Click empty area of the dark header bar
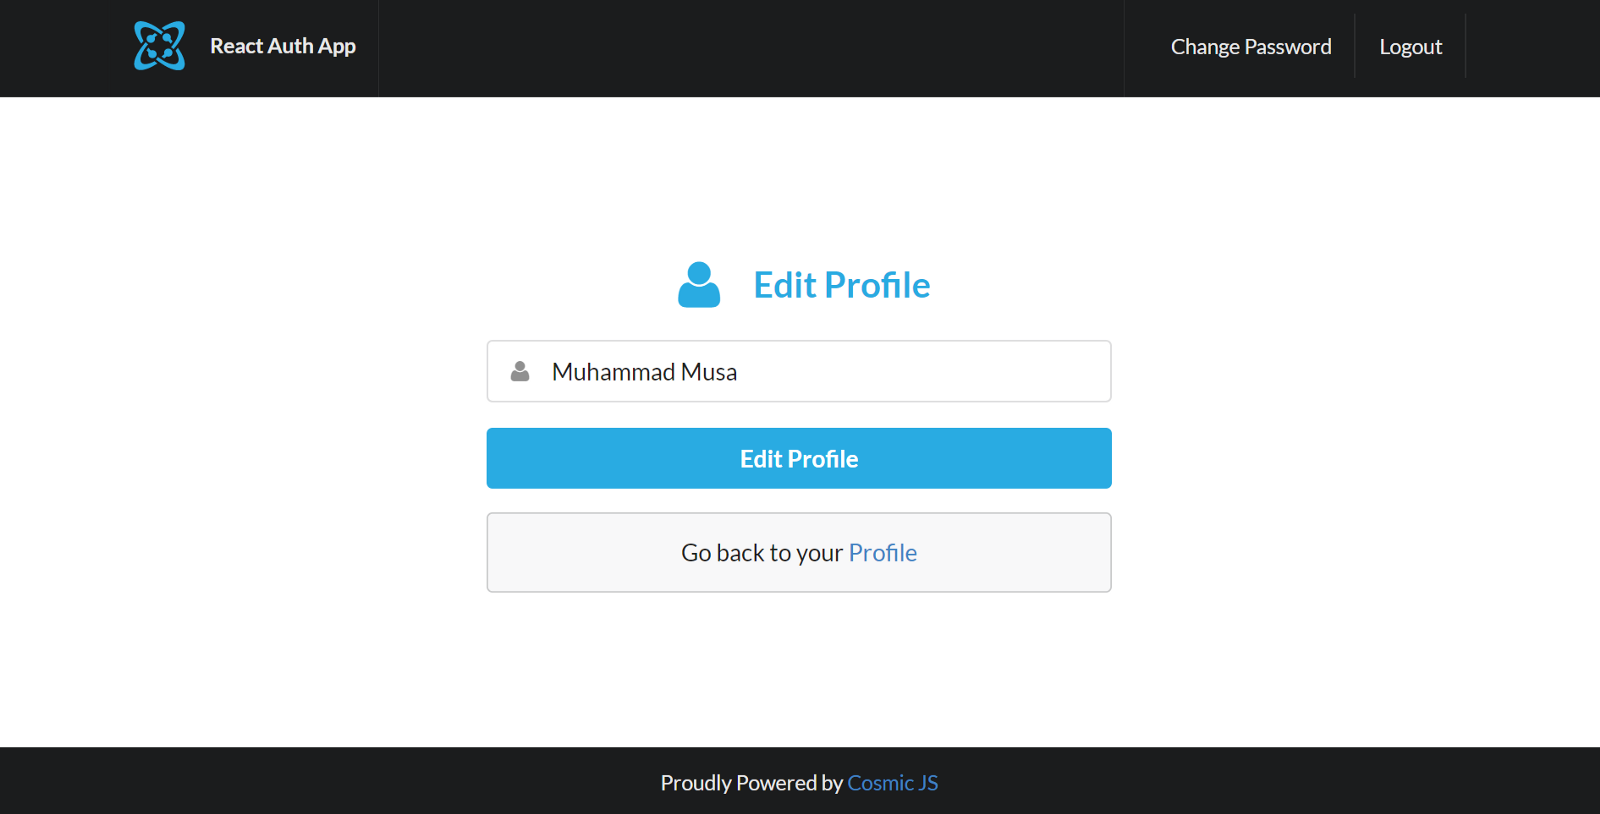 click(x=750, y=48)
